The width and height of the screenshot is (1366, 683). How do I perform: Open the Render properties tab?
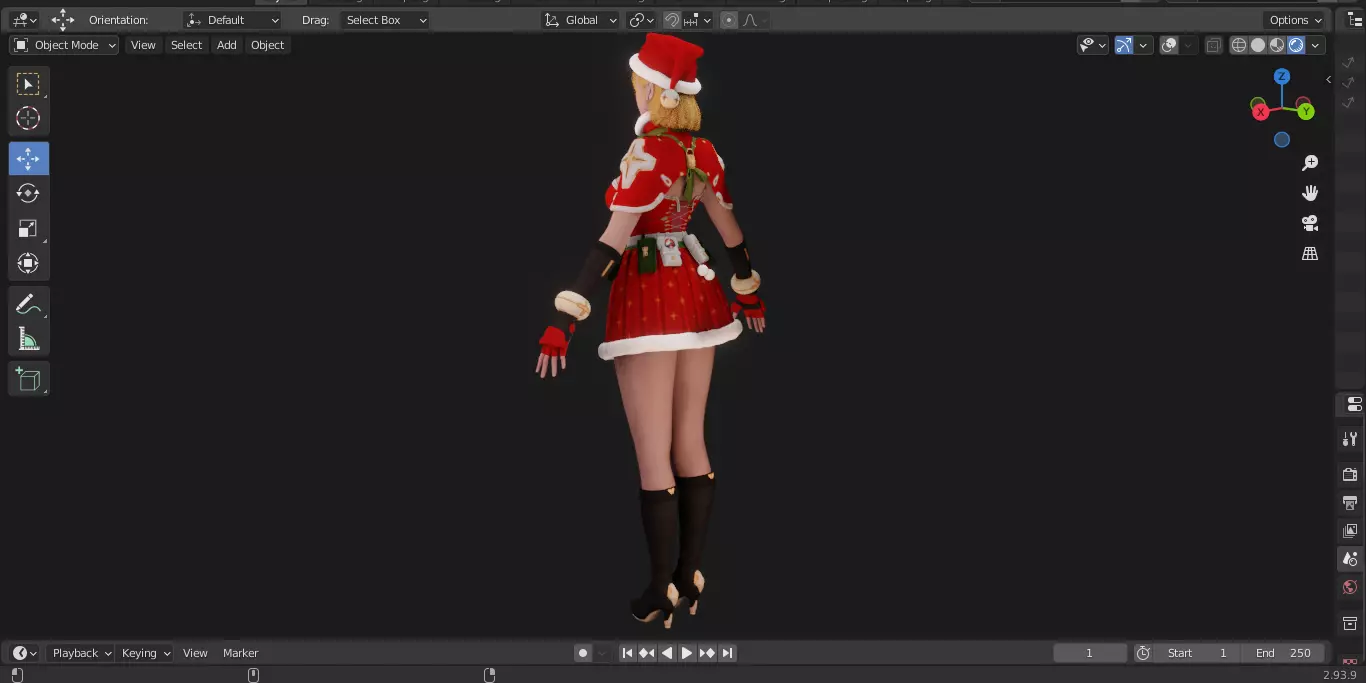pos(1351,474)
